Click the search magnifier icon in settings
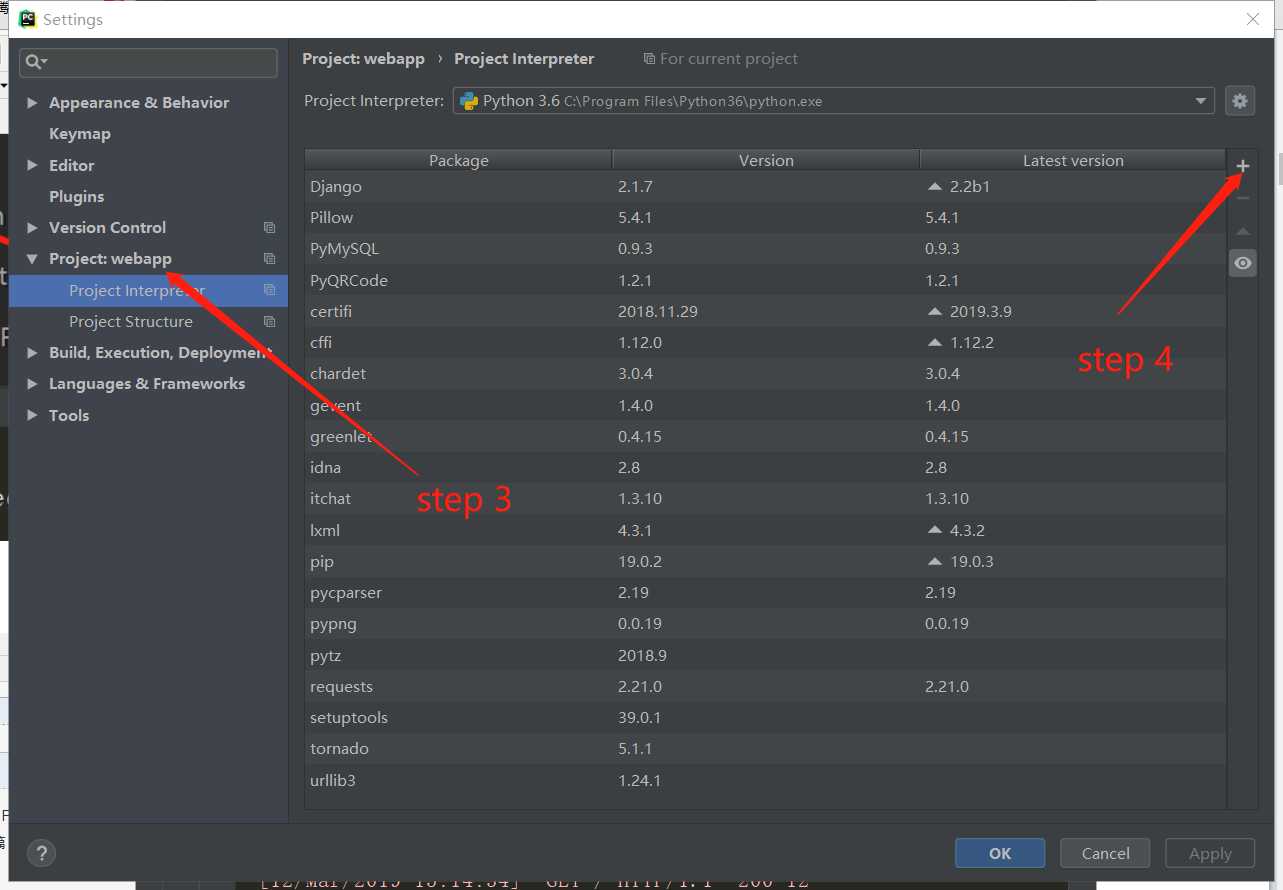 (x=34, y=62)
